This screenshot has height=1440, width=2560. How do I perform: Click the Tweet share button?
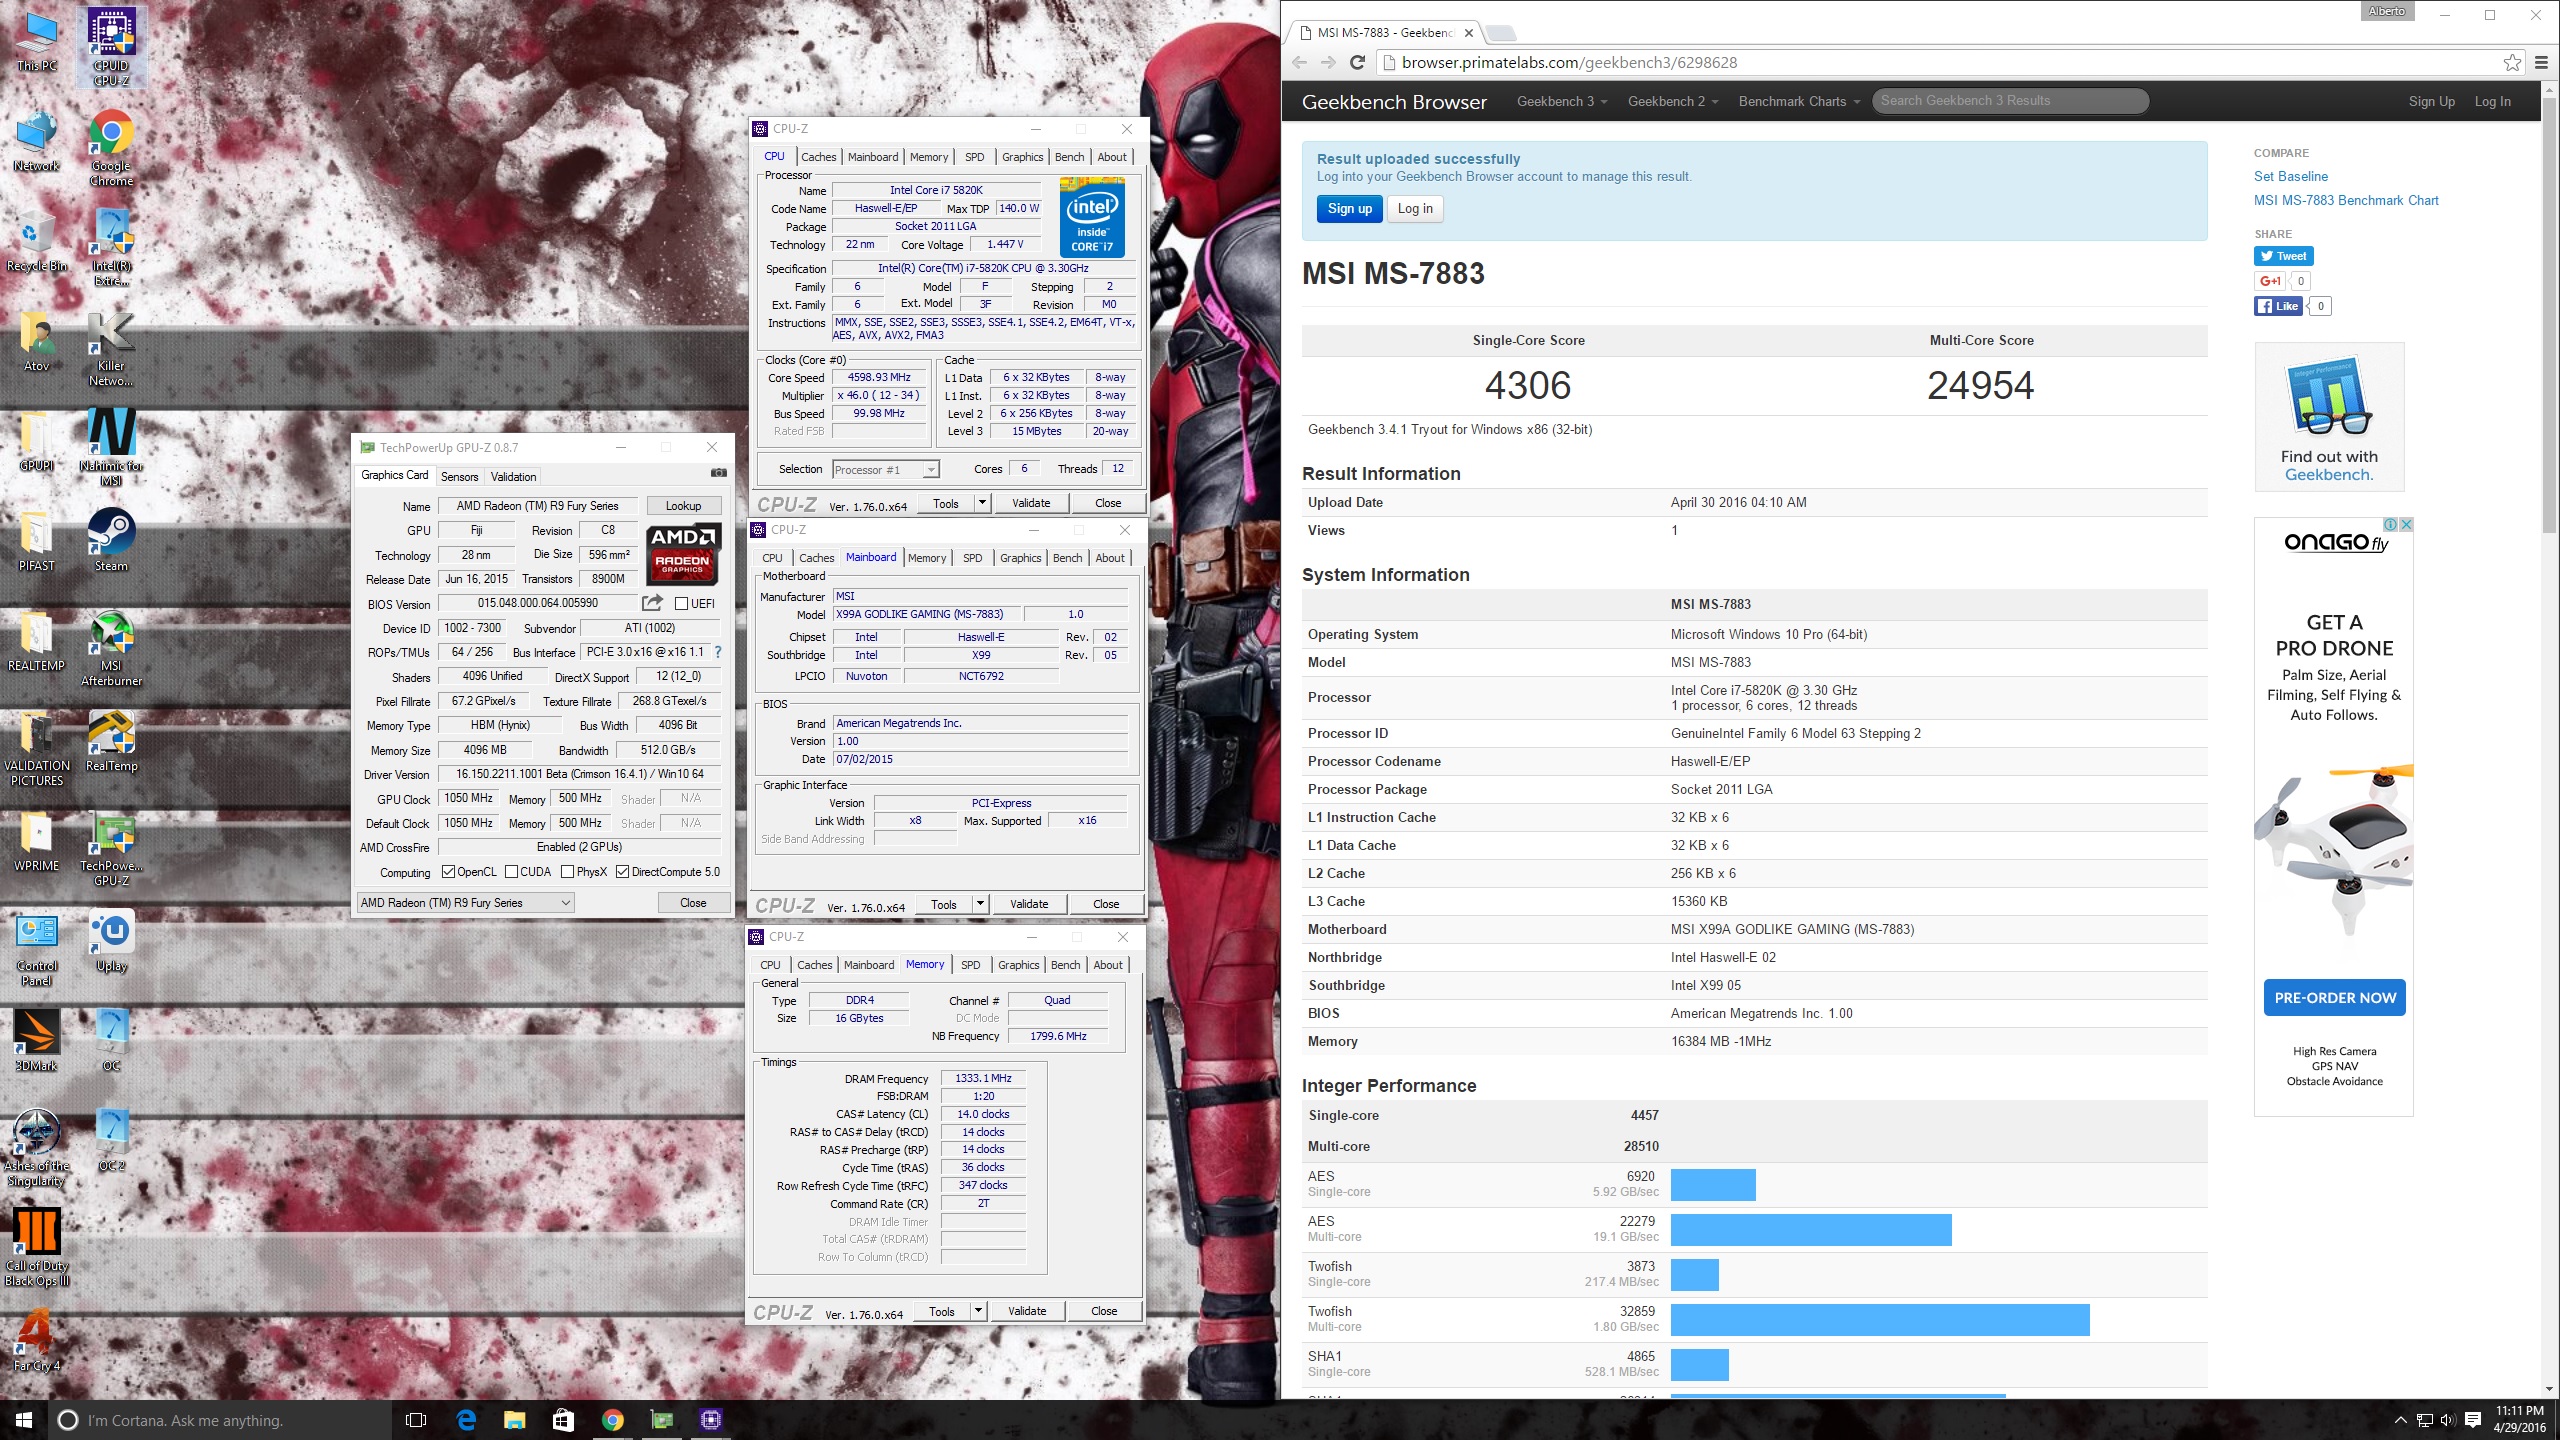tap(2284, 256)
